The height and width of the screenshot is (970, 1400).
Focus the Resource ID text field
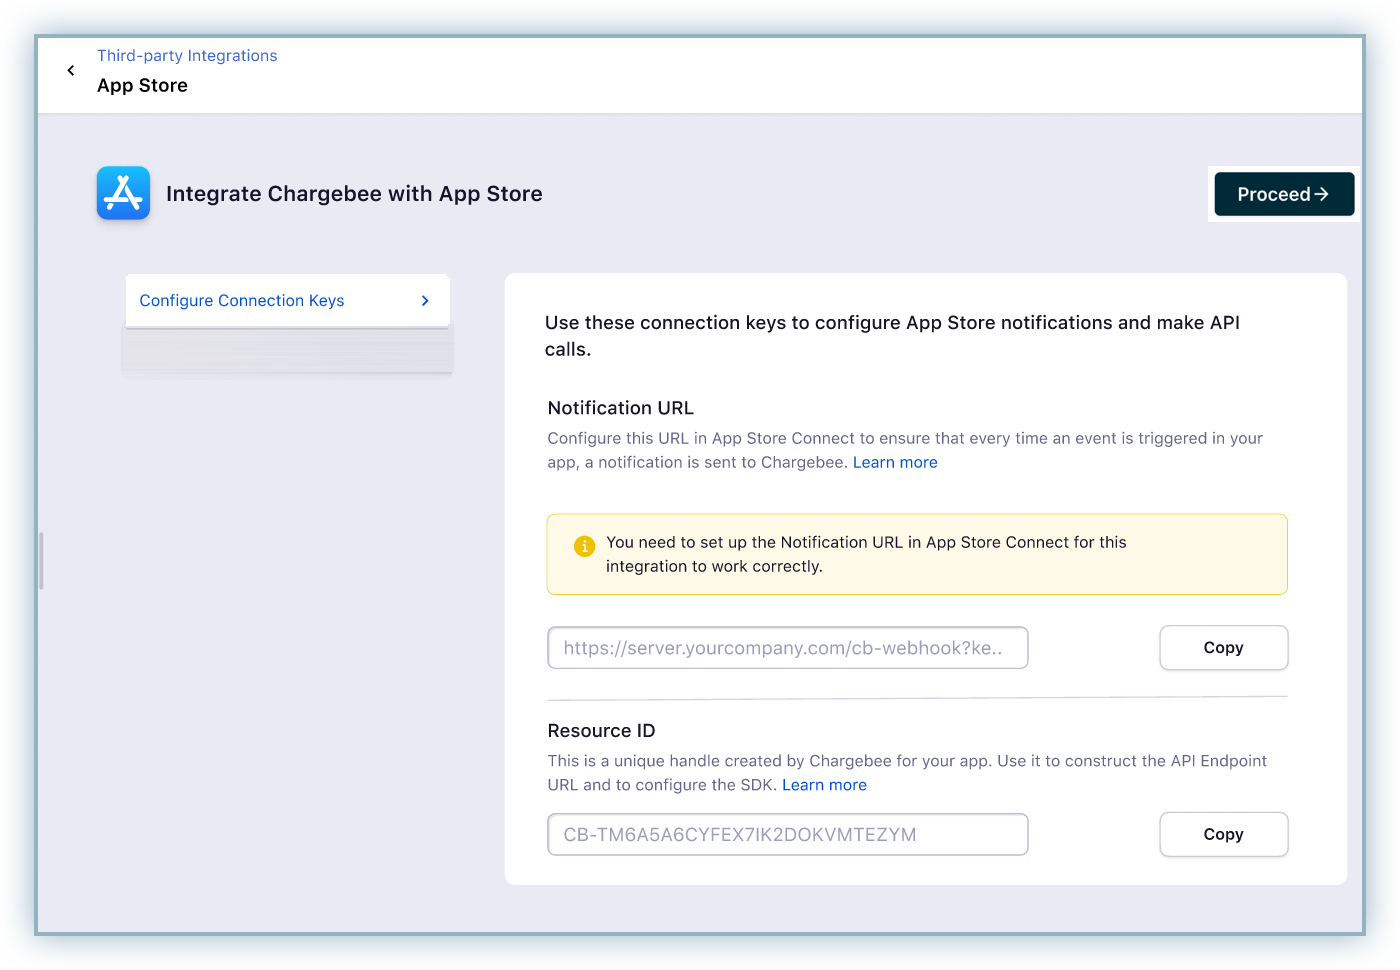click(x=787, y=834)
